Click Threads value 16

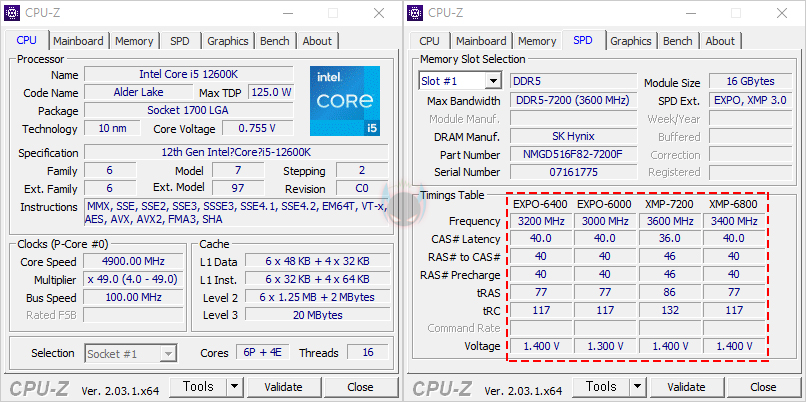tap(368, 353)
